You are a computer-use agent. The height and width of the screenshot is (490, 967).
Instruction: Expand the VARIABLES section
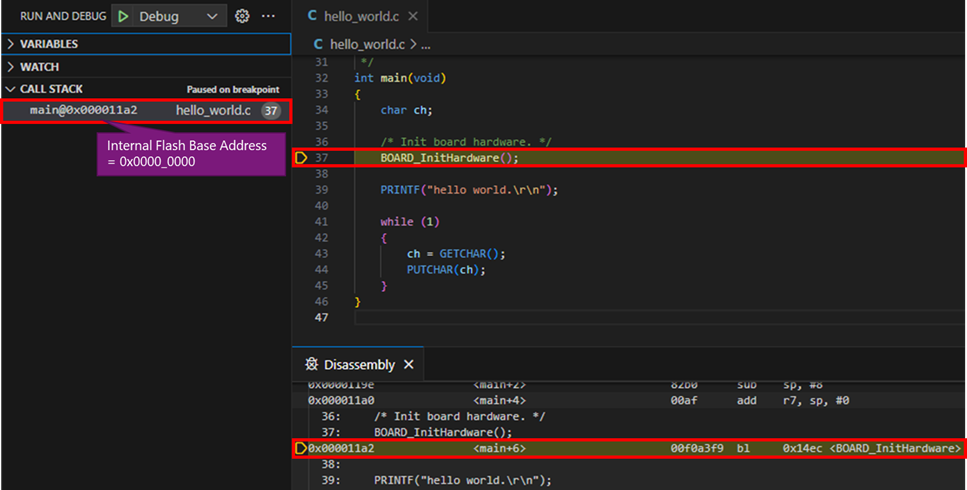pyautogui.click(x=11, y=44)
